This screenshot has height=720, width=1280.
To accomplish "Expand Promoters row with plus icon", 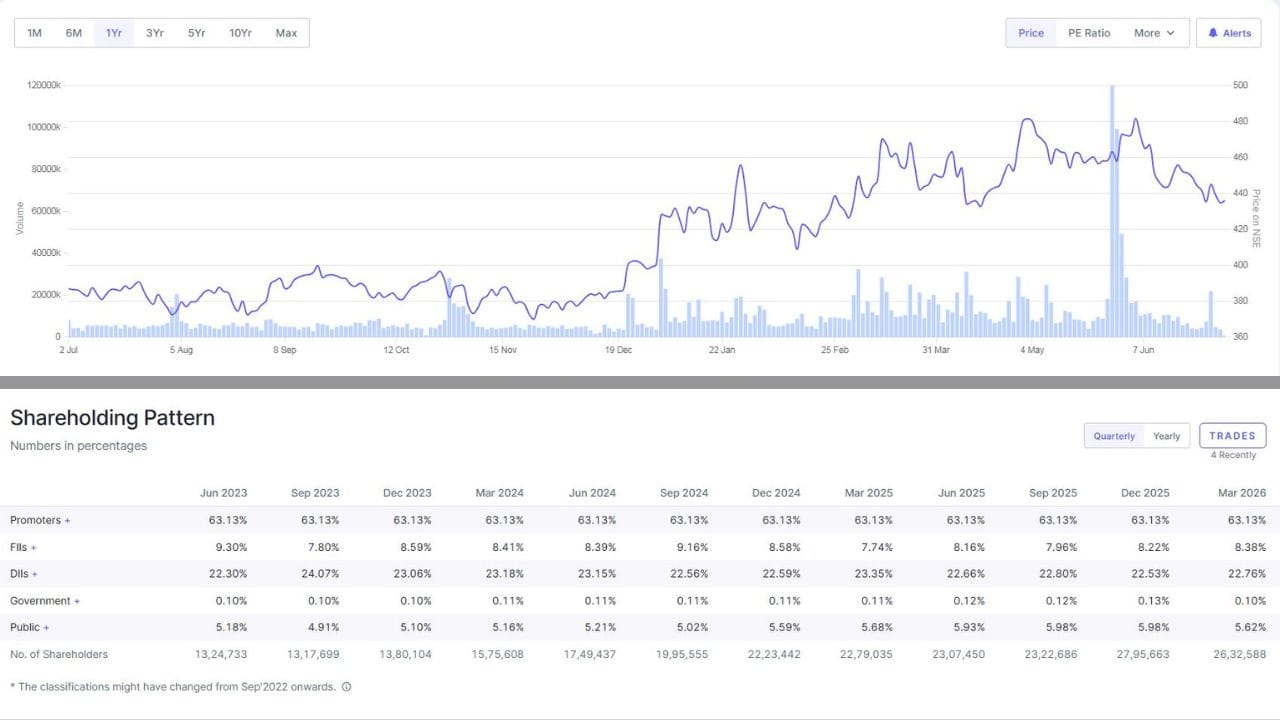I will coord(67,520).
